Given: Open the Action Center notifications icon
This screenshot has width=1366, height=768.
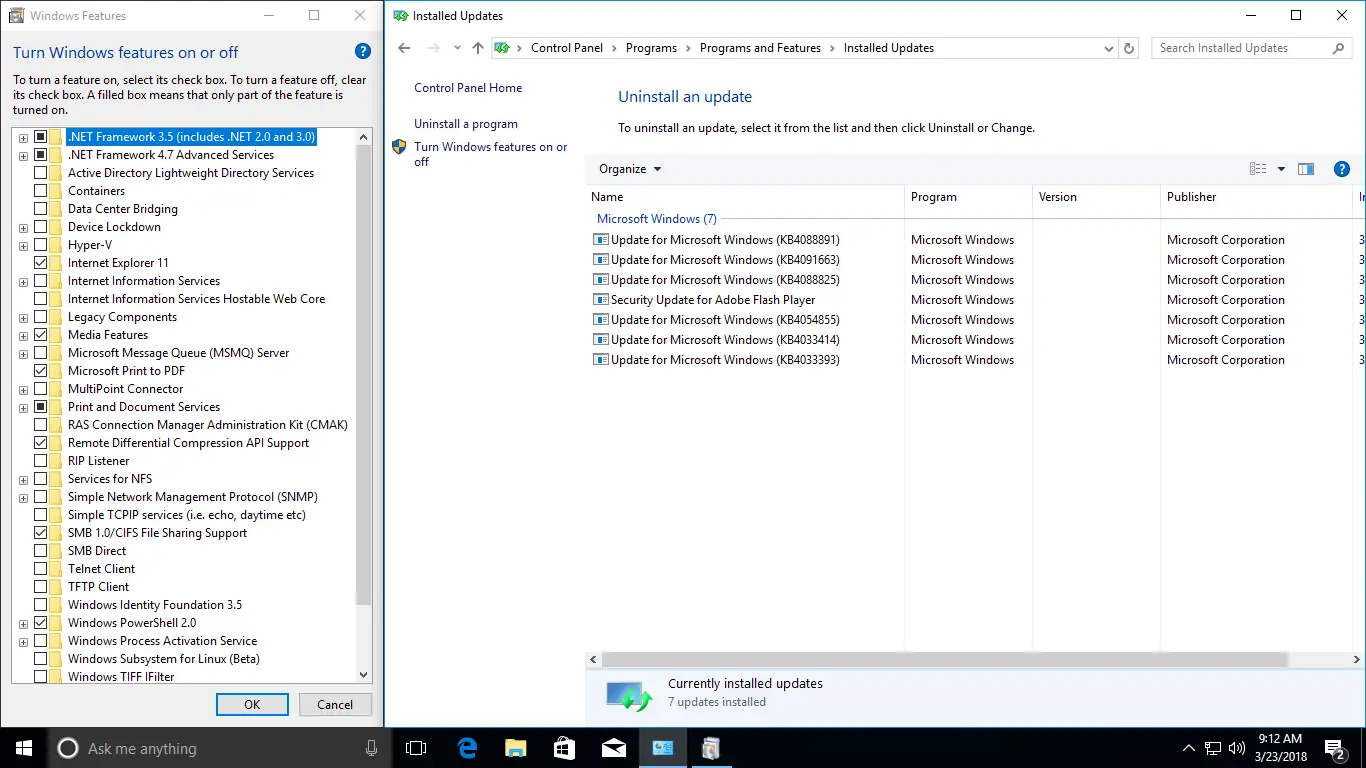Looking at the screenshot, I should [x=1334, y=748].
